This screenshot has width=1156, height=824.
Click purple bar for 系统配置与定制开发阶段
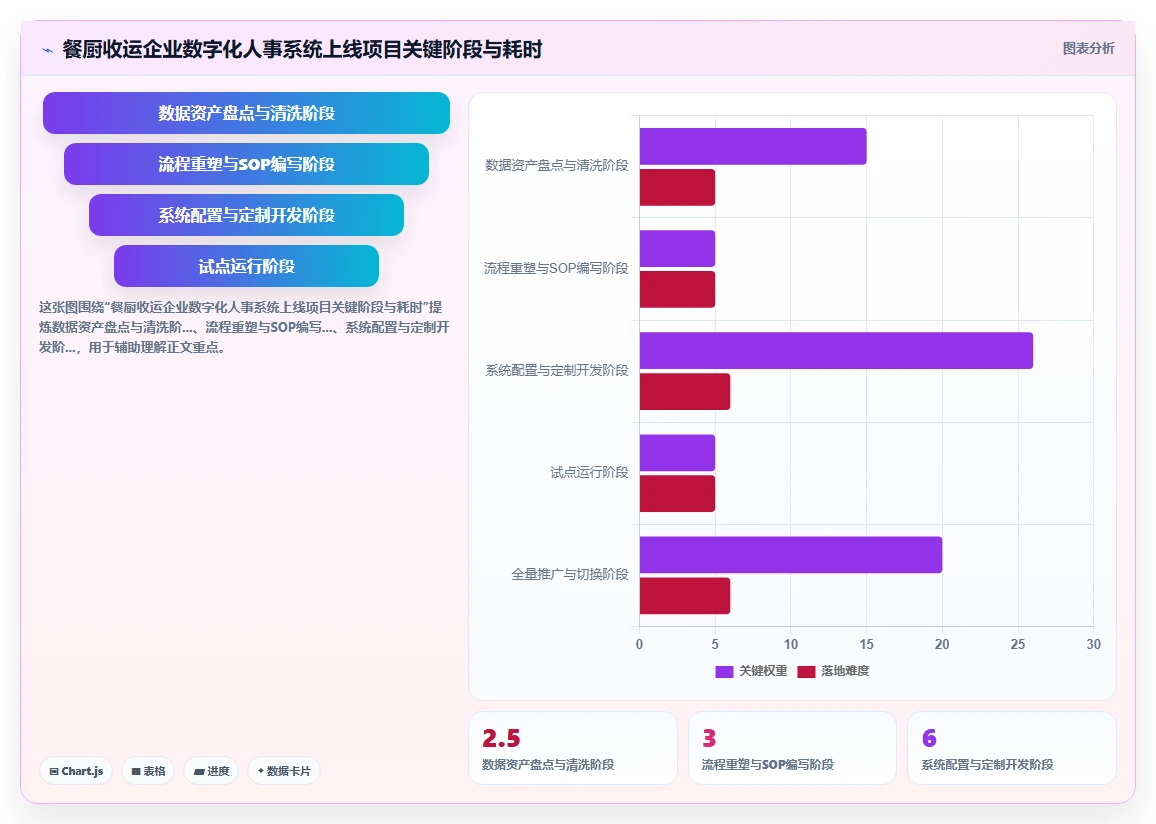click(836, 350)
